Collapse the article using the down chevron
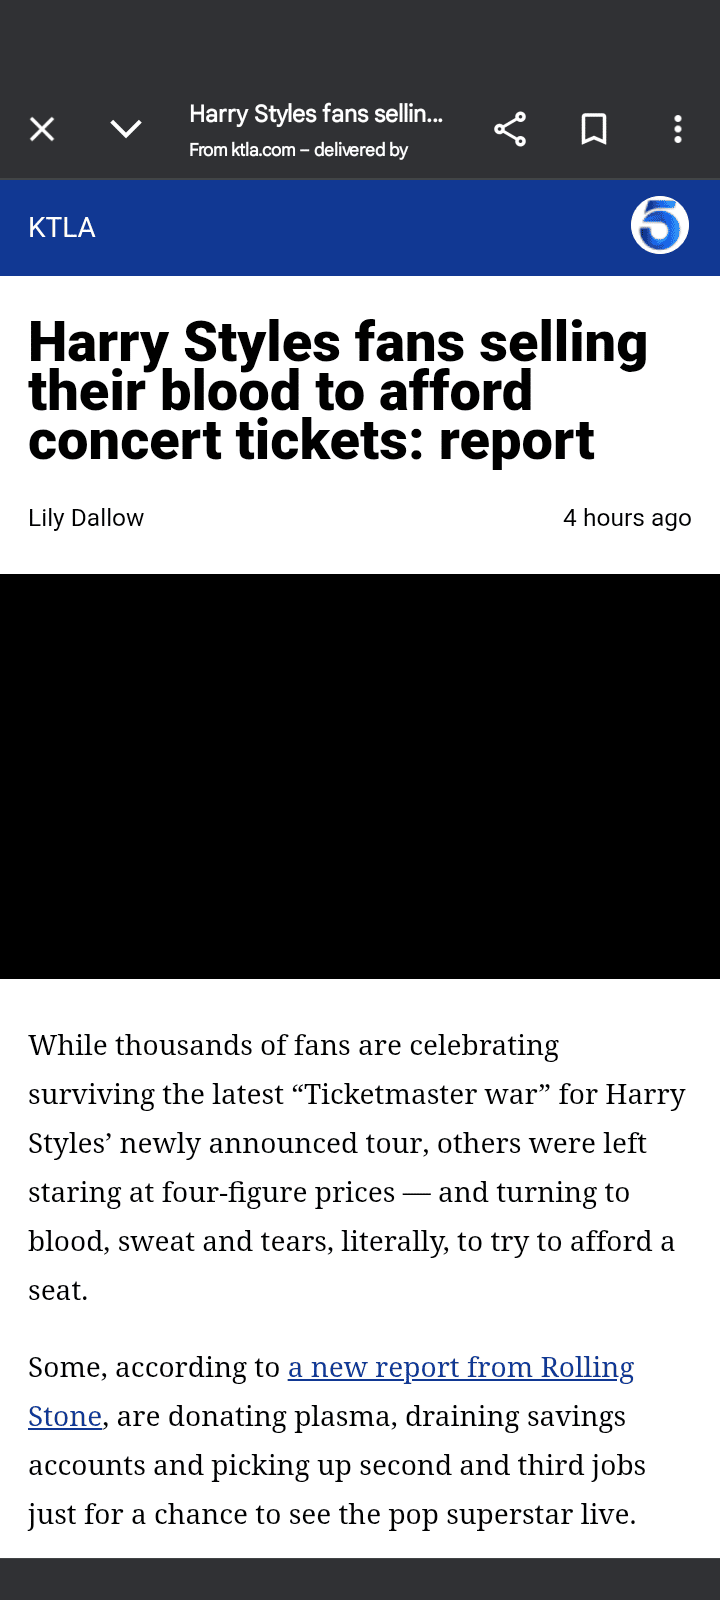720x1600 pixels. [126, 129]
